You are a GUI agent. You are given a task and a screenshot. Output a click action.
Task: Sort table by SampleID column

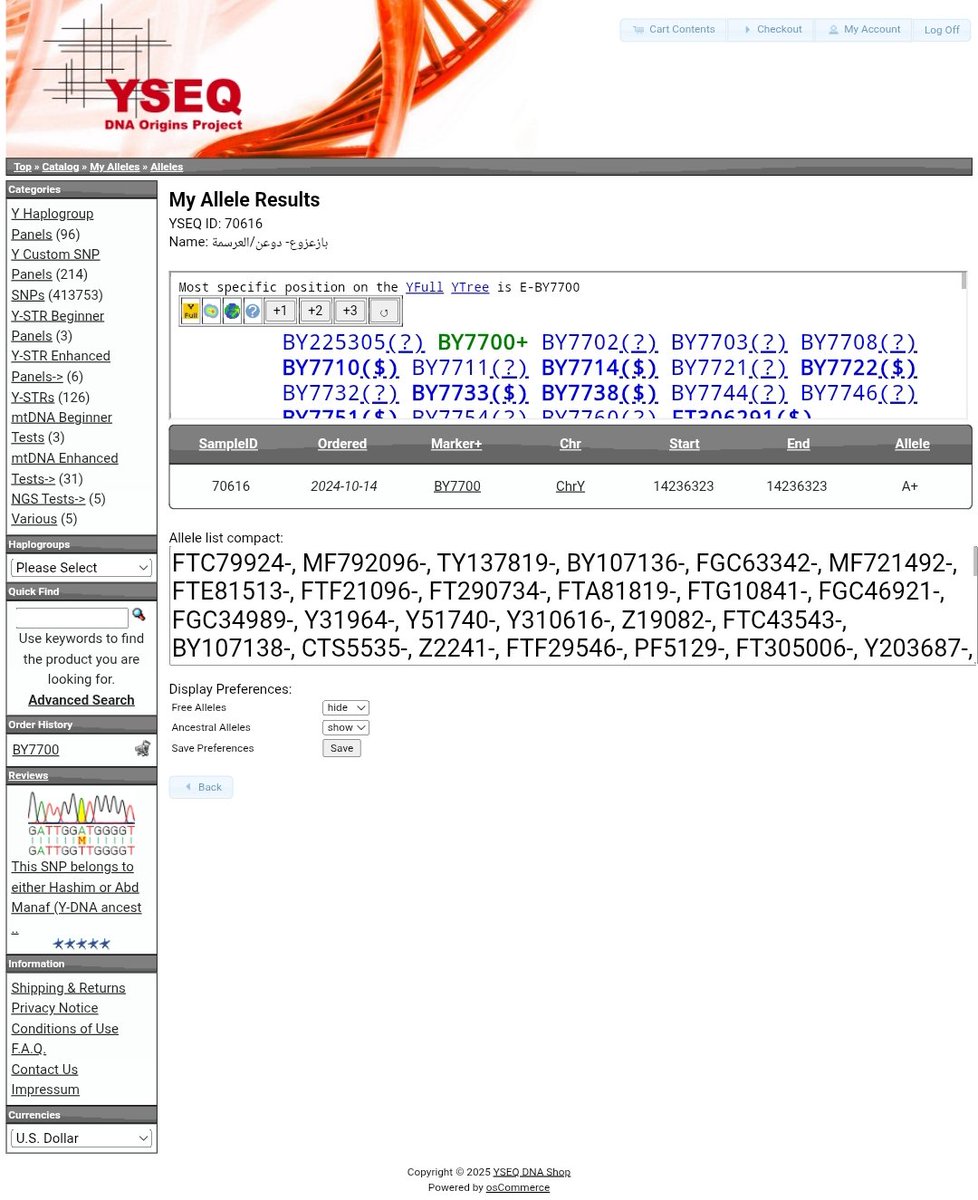click(x=228, y=444)
